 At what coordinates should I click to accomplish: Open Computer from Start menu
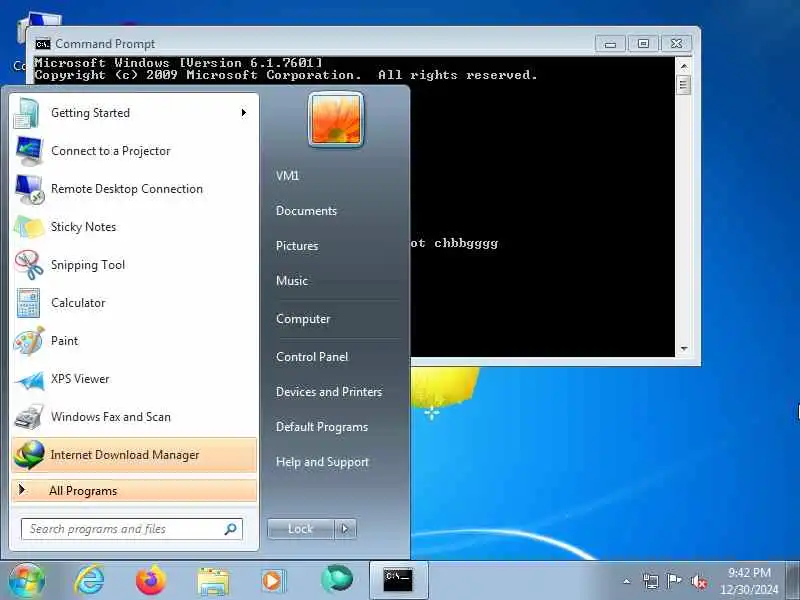303,319
